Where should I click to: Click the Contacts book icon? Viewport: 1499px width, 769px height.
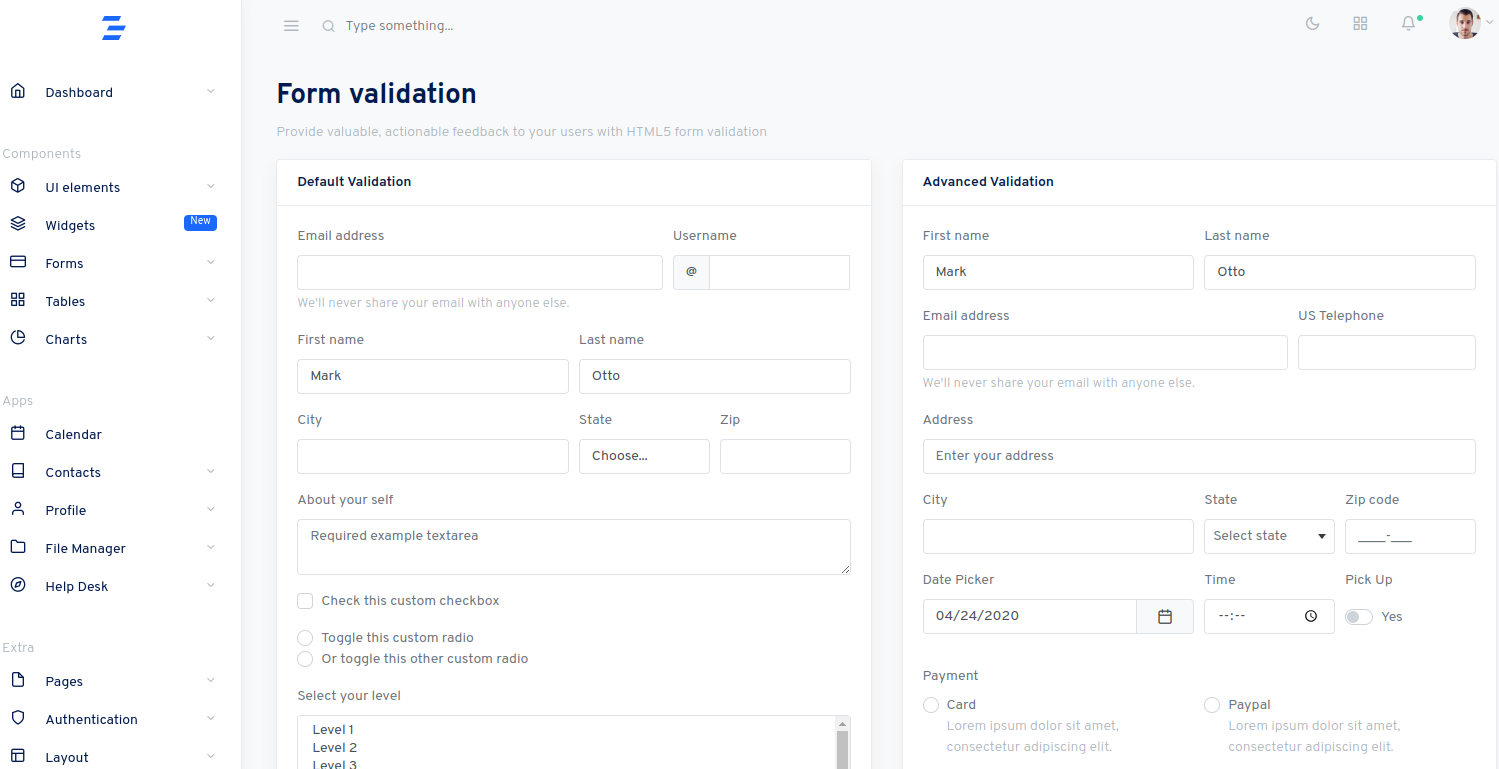(x=17, y=471)
